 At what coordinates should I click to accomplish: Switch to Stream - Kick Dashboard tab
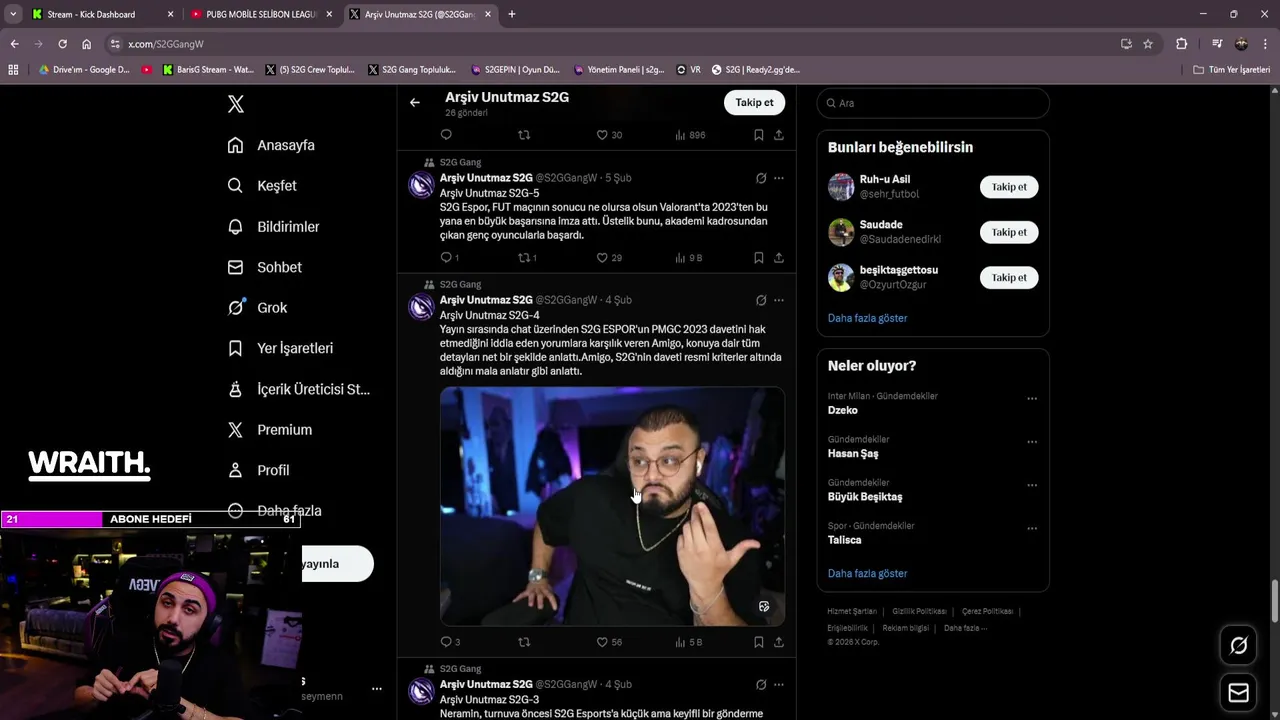click(102, 14)
